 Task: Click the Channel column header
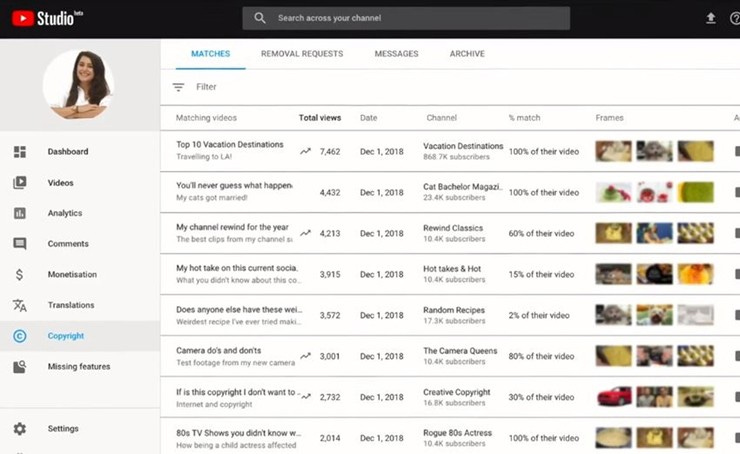pos(442,118)
